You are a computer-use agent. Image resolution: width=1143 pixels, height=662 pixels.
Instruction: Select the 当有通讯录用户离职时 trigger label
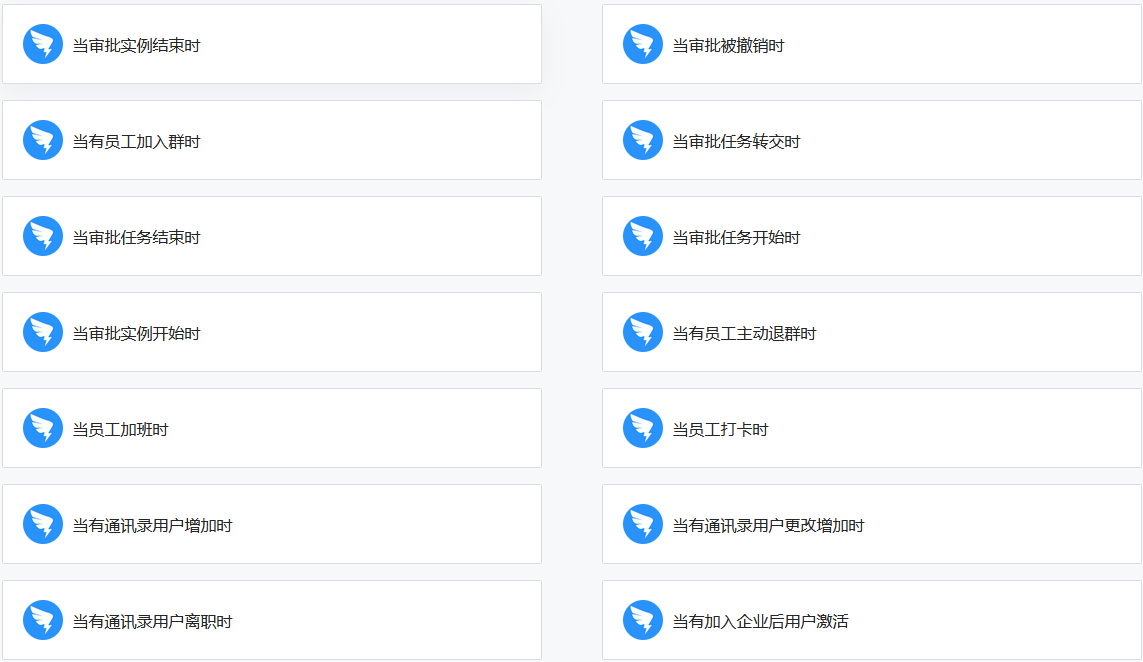pyautogui.click(x=152, y=622)
